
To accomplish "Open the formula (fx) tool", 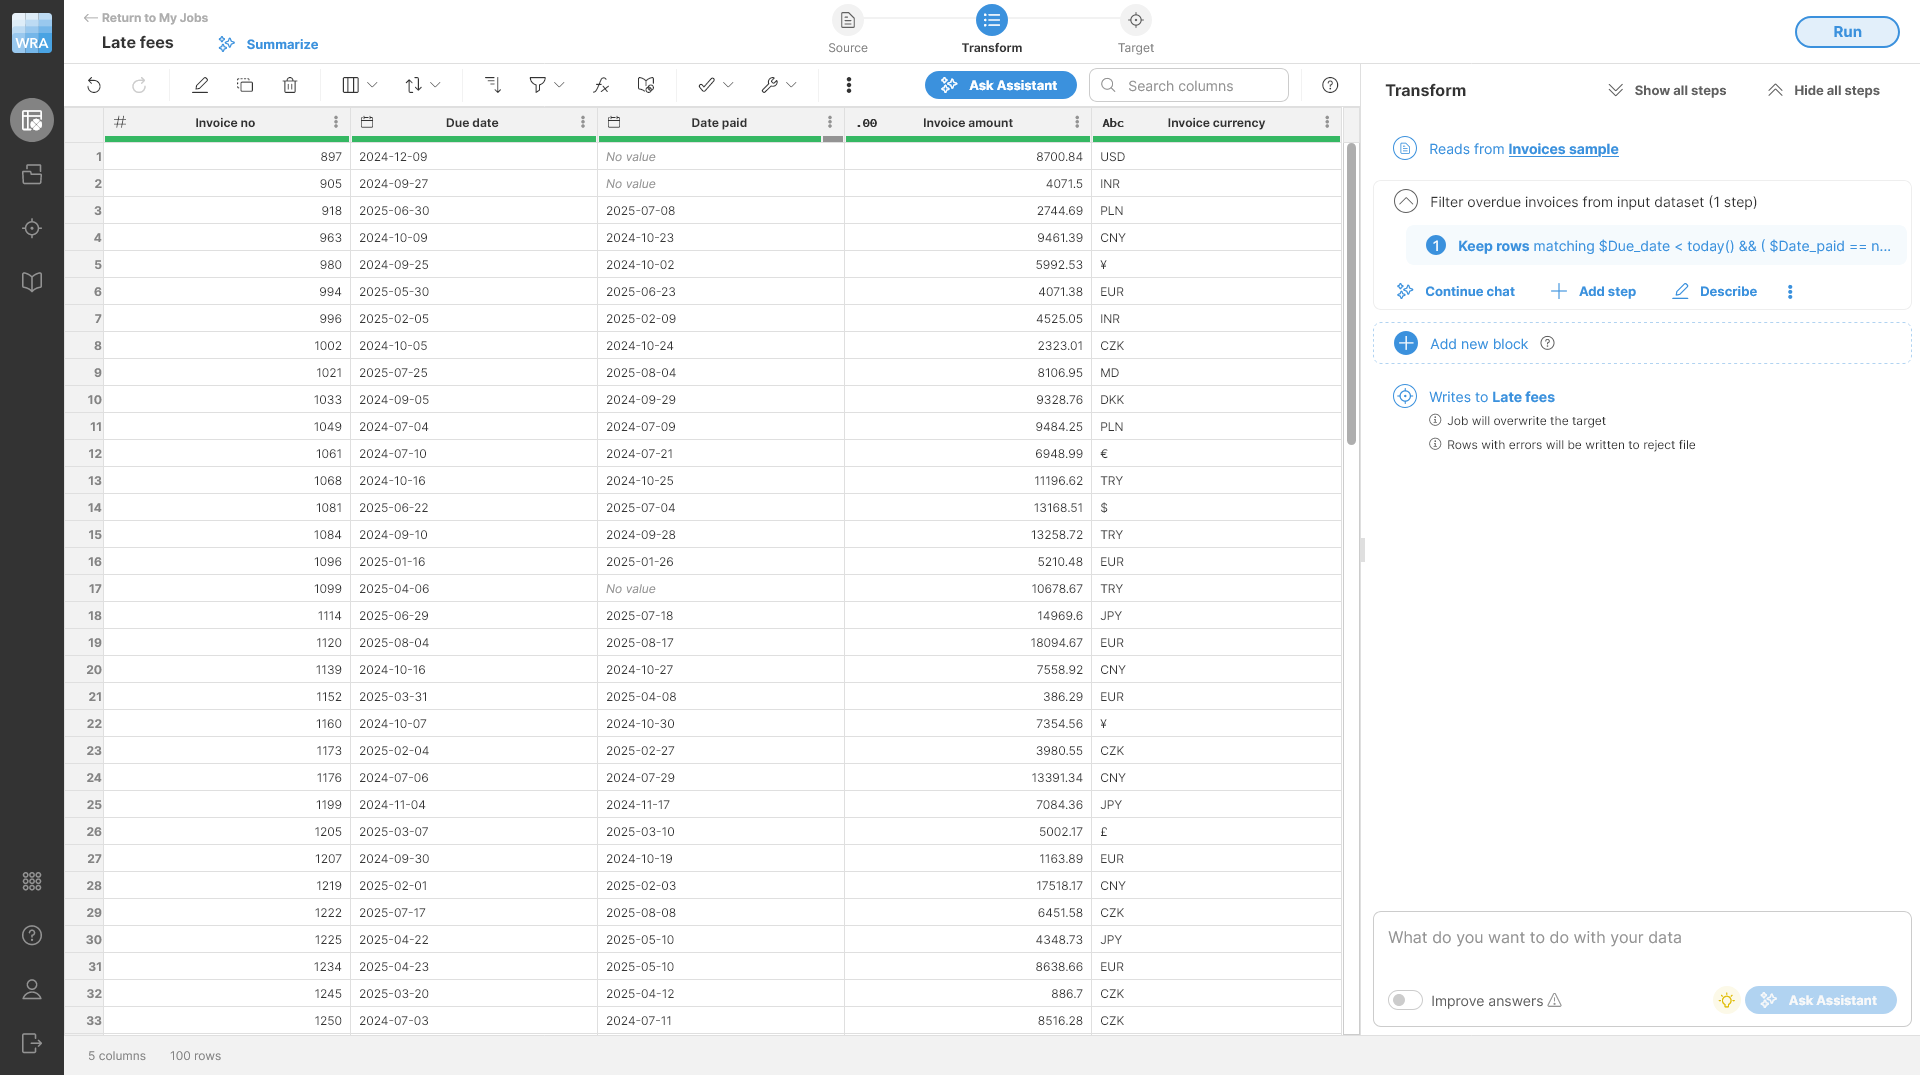I will coord(601,85).
